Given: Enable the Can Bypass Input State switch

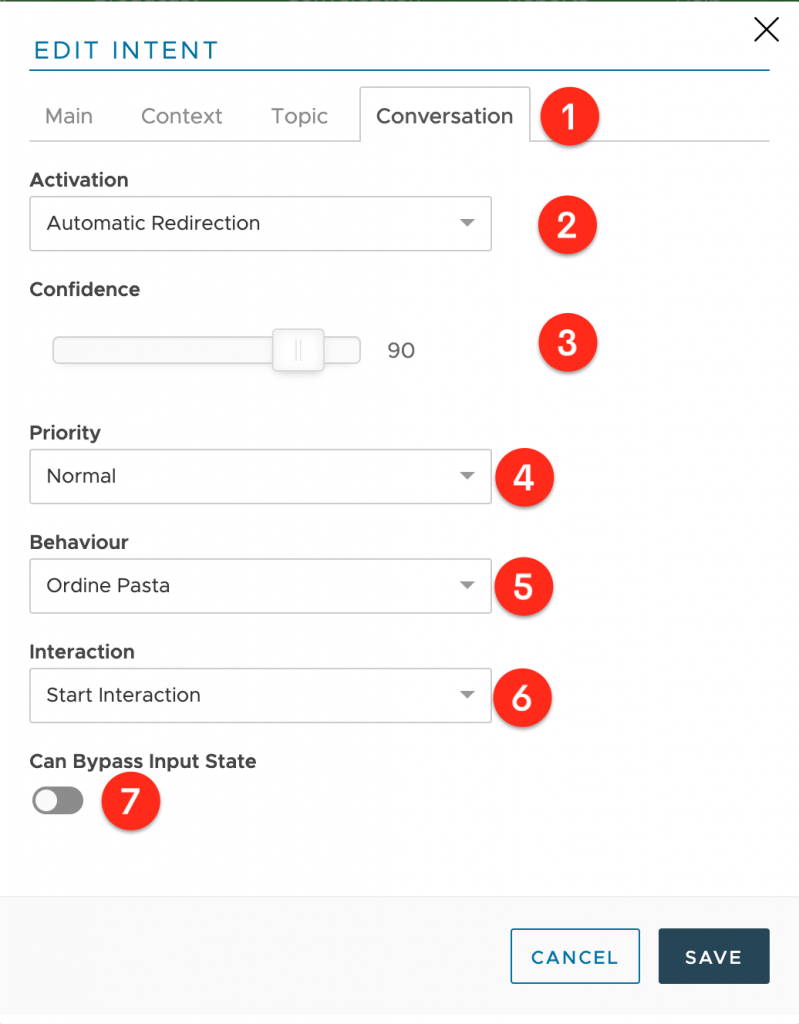Looking at the screenshot, I should point(57,801).
